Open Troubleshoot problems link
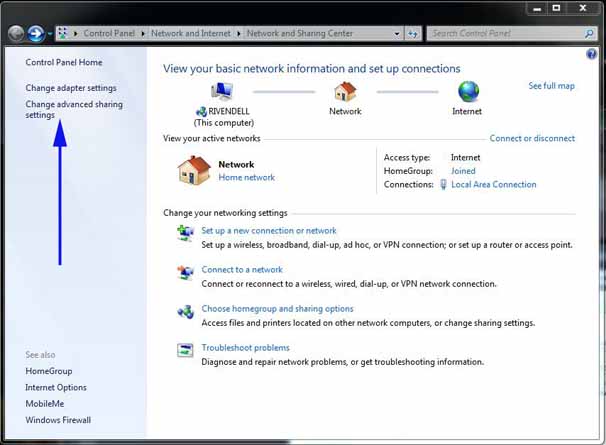Screen dimensions: 606x445 click(x=245, y=348)
